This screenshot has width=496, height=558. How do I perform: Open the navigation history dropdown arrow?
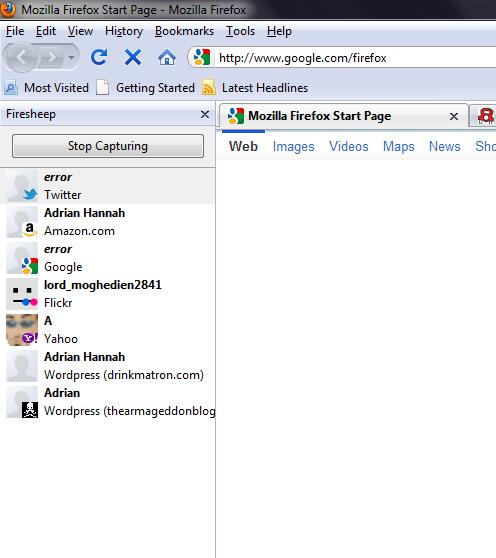coord(72,57)
